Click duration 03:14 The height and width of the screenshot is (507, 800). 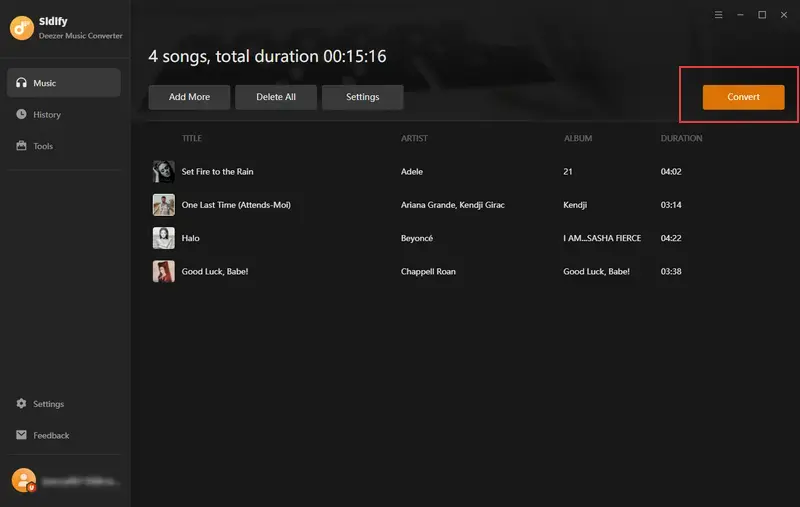pos(671,205)
